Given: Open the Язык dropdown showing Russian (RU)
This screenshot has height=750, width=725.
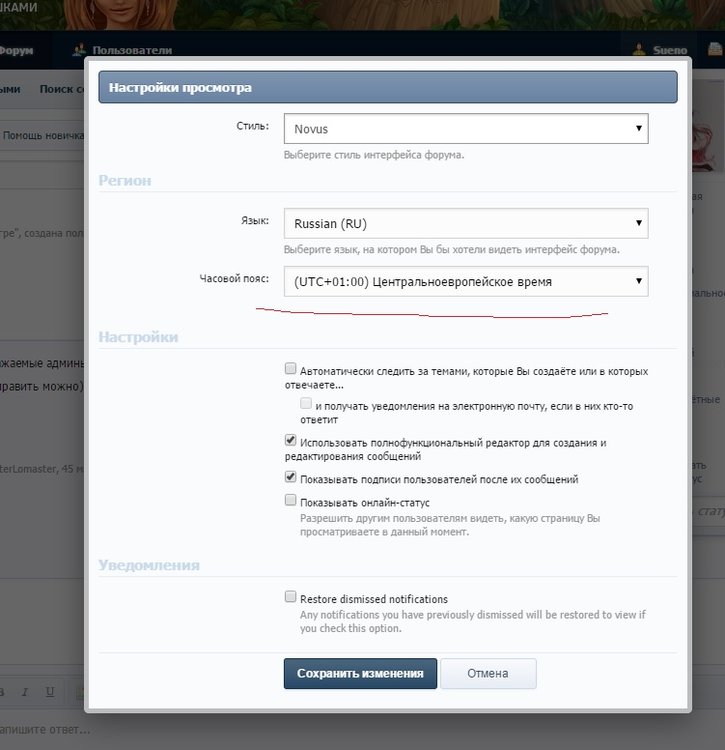Looking at the screenshot, I should click(x=465, y=223).
